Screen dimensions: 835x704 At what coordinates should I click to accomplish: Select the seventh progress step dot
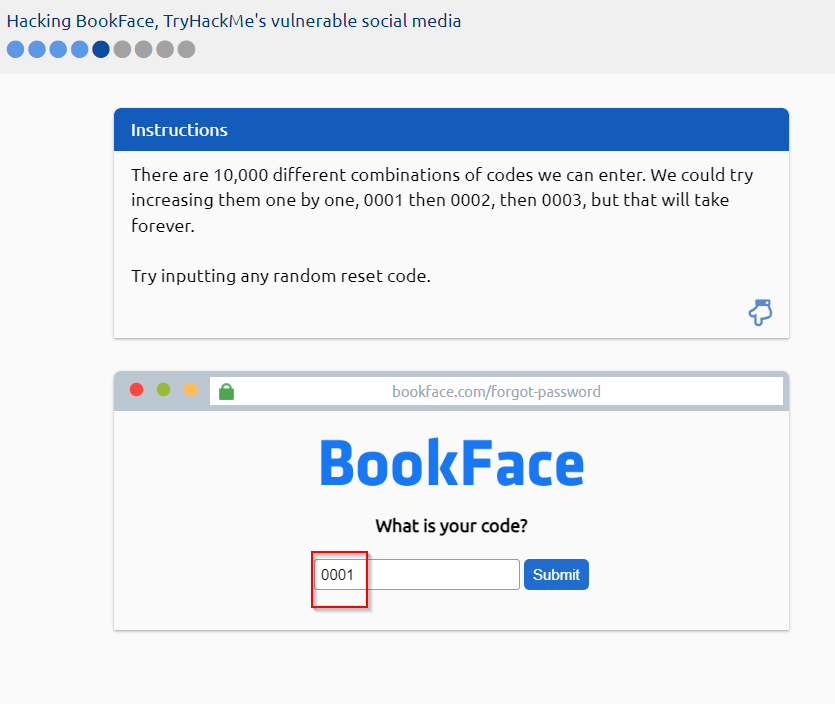(x=144, y=49)
